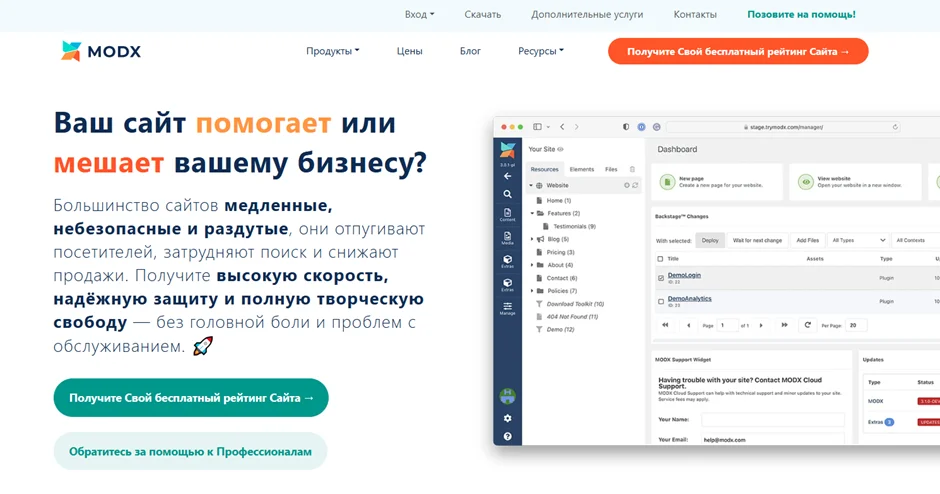Click the browser reload icon in address bar
This screenshot has width=940, height=494.
coord(895,127)
